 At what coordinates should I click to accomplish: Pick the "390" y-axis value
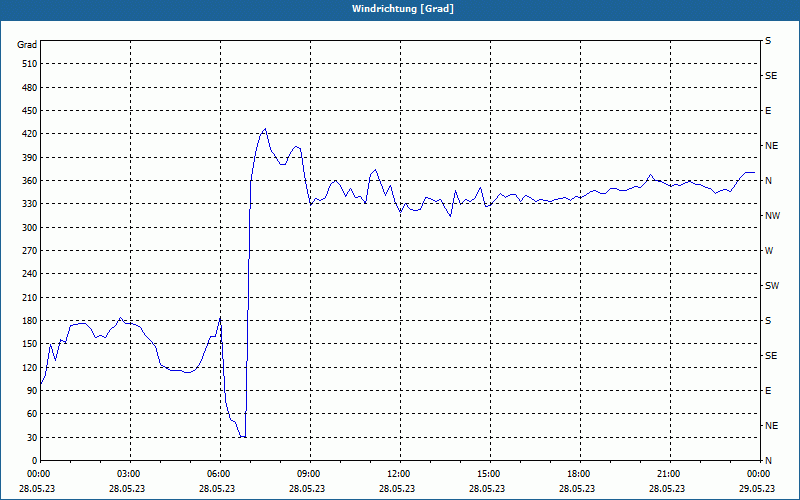coord(30,158)
